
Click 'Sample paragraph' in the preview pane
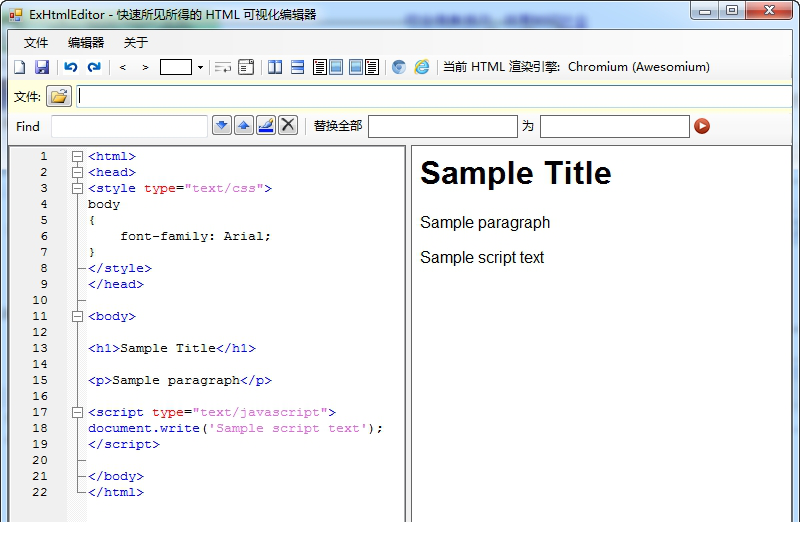(x=485, y=223)
